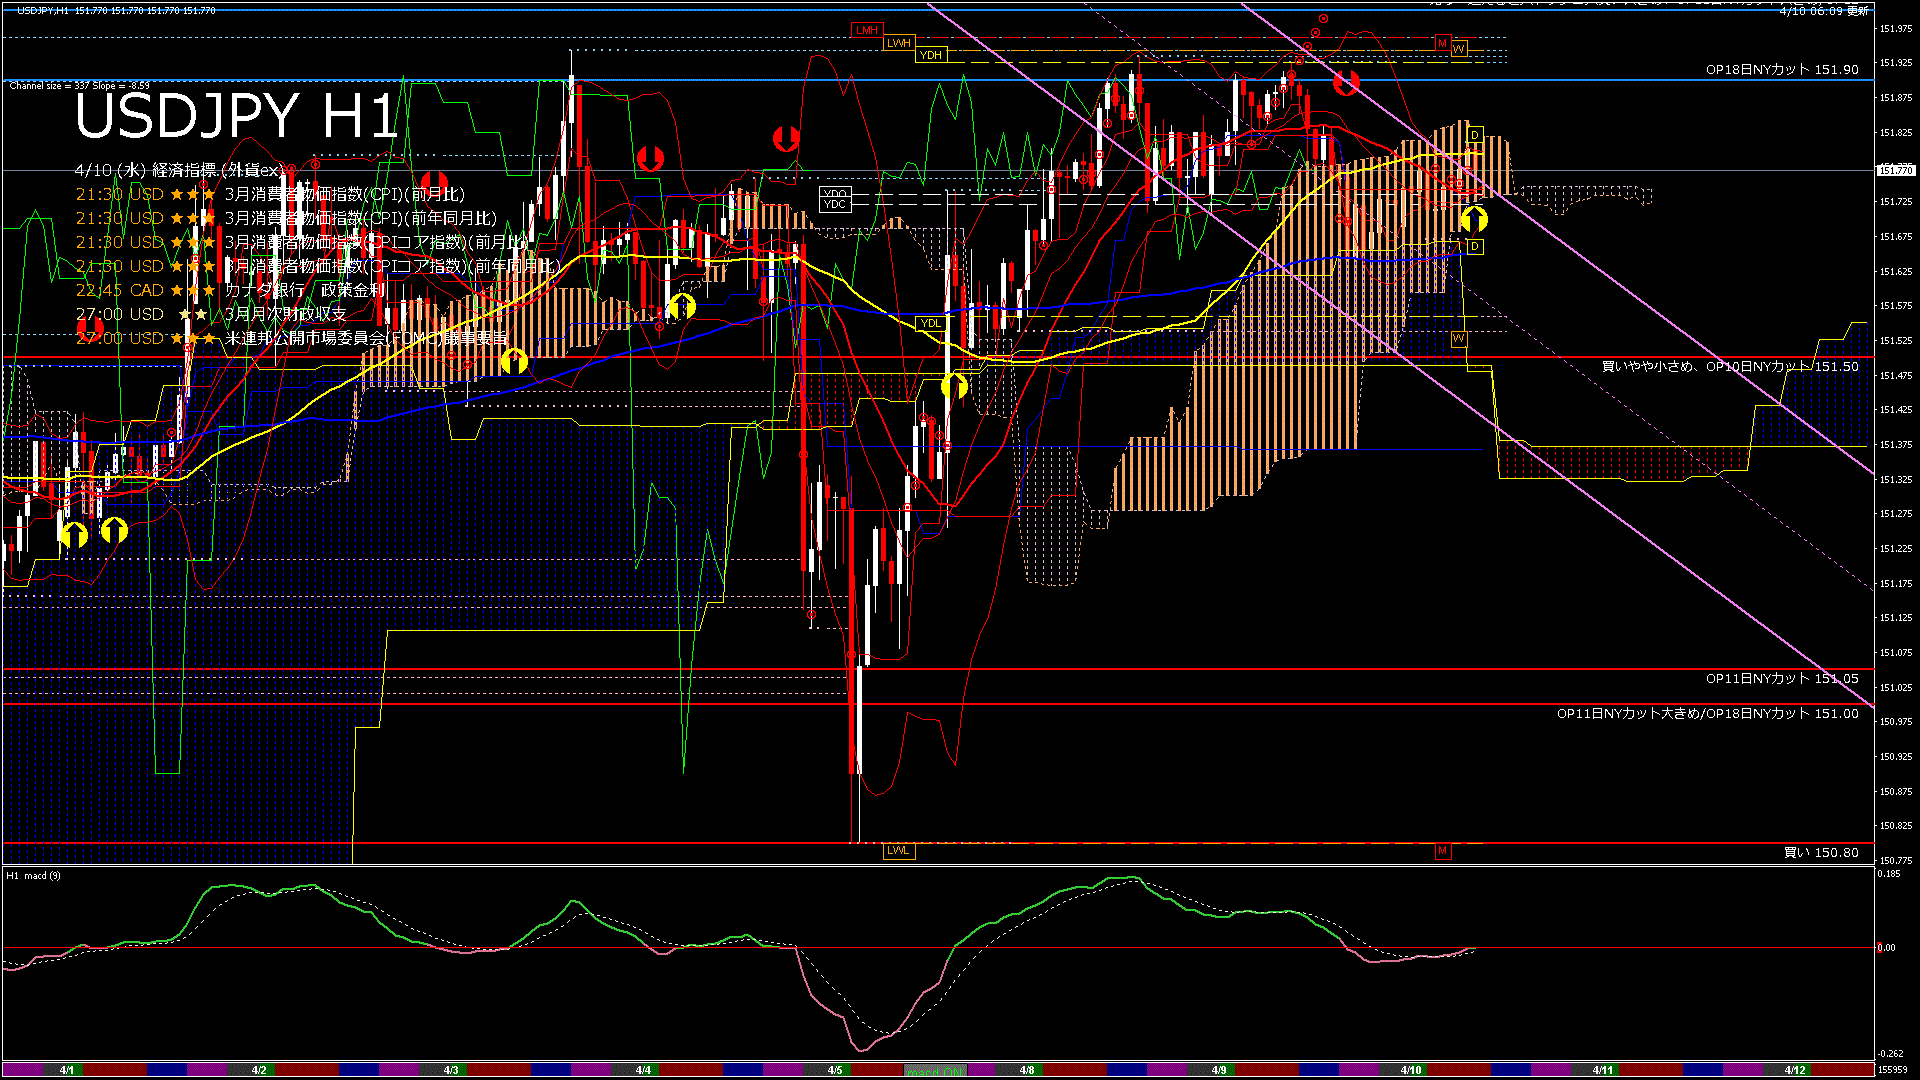Select the 4/3 date marker

[x=451, y=1070]
